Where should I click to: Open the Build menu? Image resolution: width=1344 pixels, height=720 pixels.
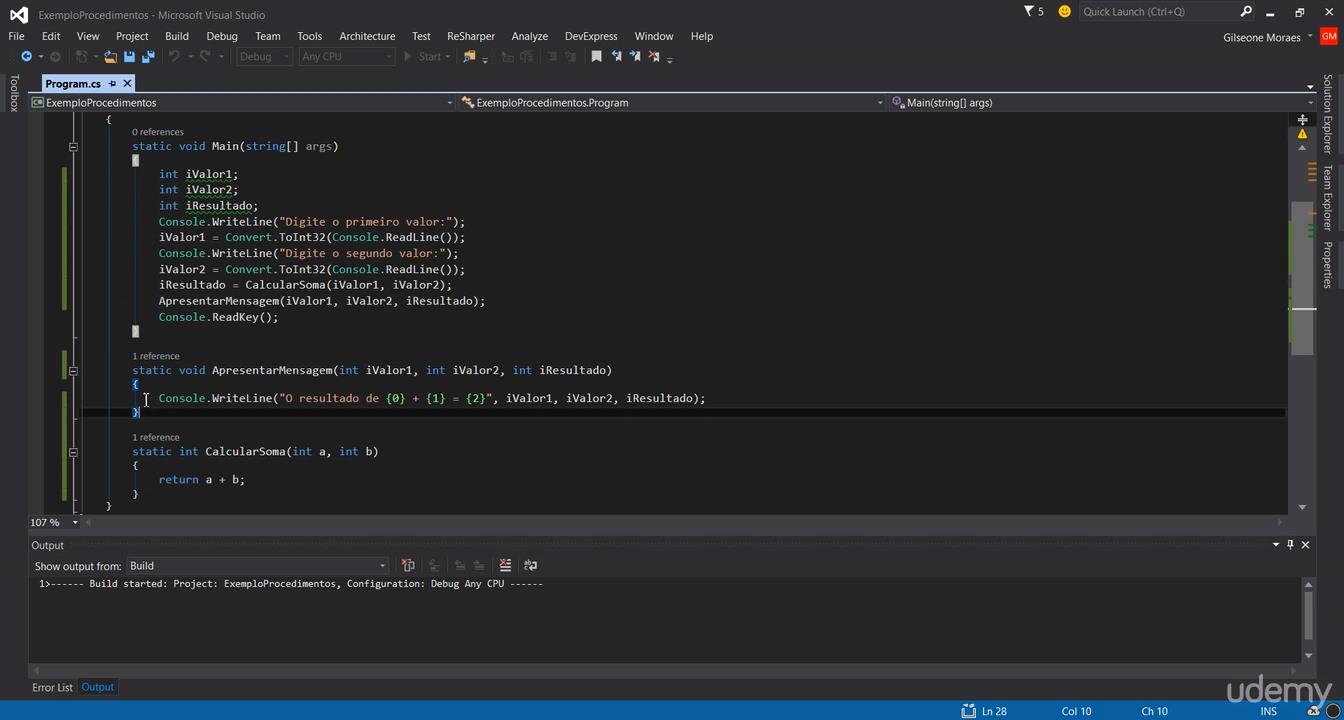click(x=177, y=36)
